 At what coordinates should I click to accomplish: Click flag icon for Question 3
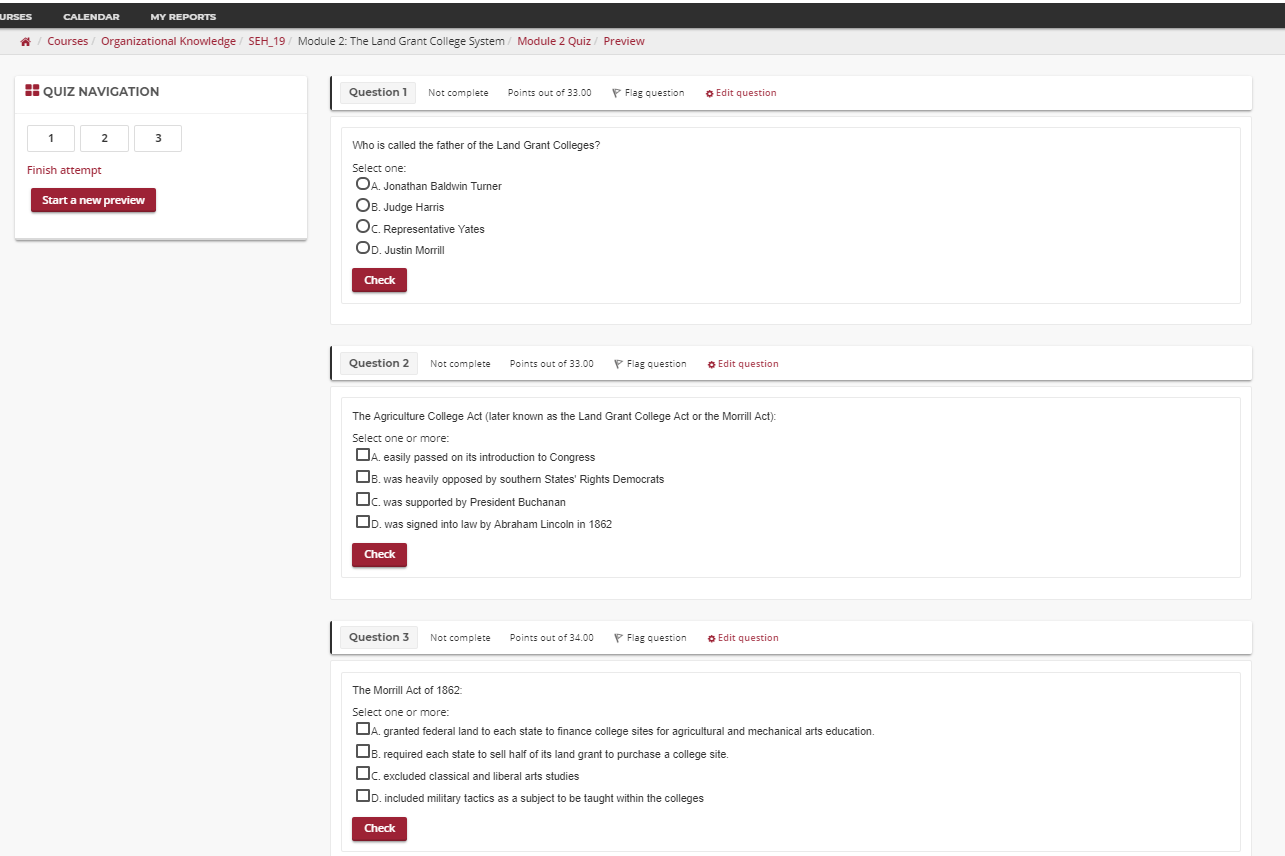(619, 638)
